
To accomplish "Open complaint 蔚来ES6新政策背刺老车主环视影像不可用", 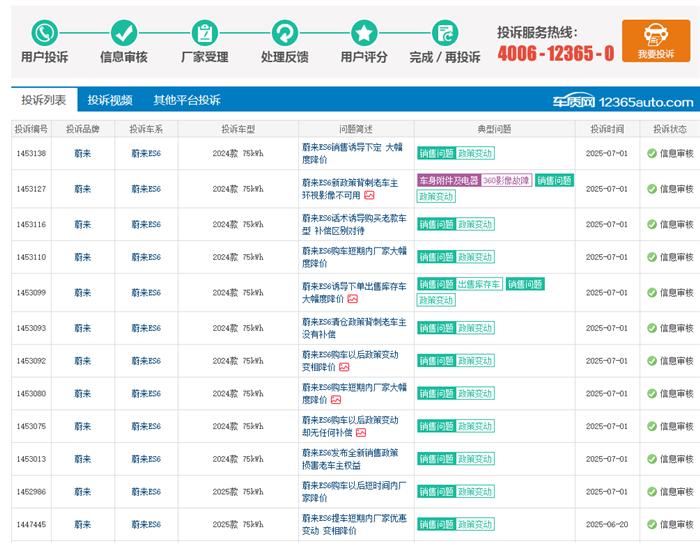I will pyautogui.click(x=350, y=189).
